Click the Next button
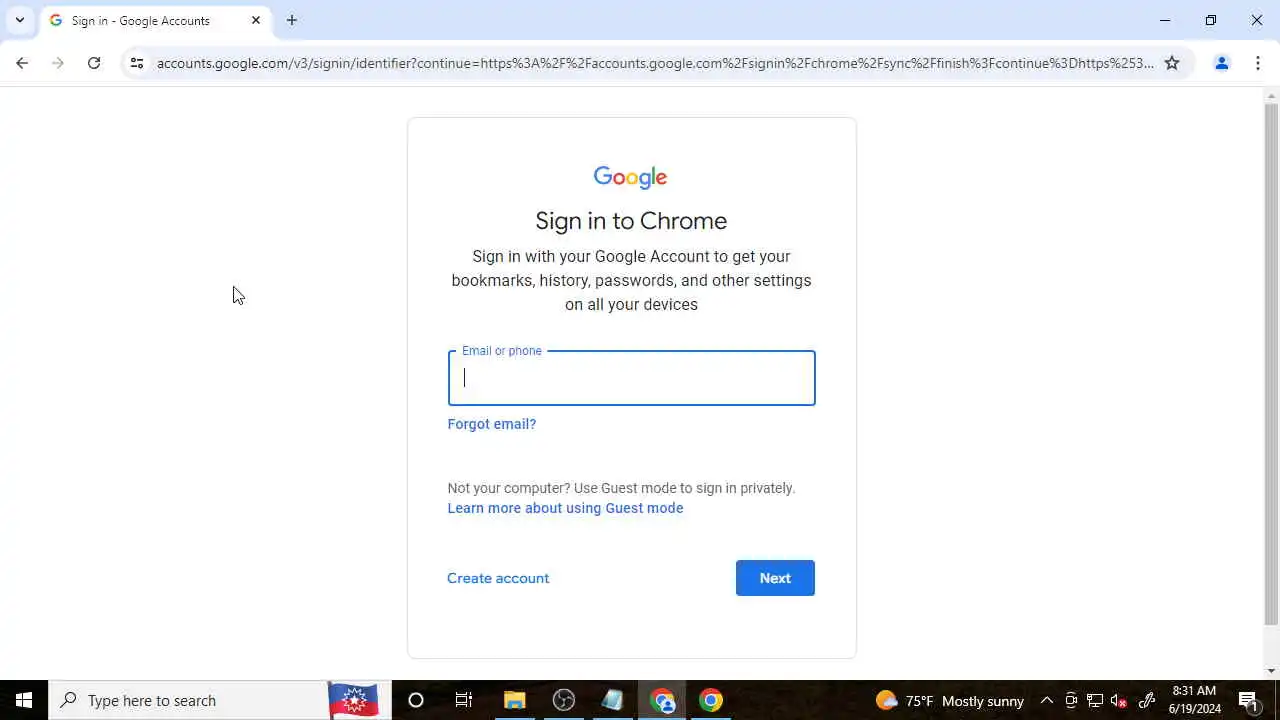This screenshot has width=1280, height=720. point(775,578)
